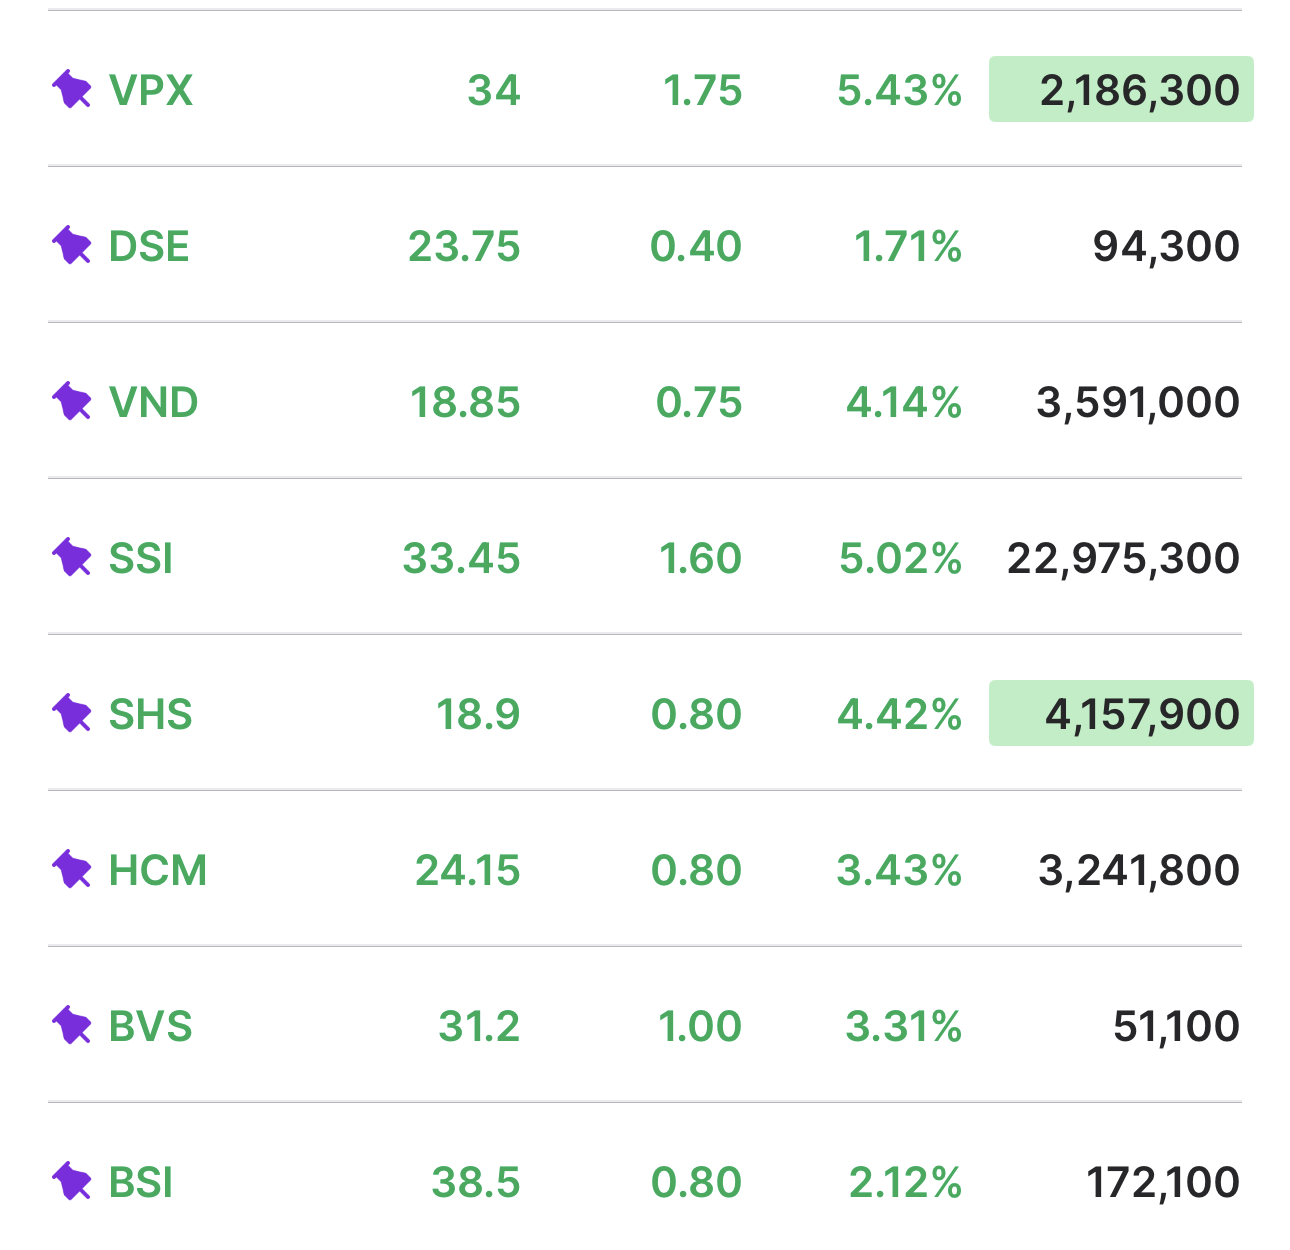
Task: Toggle the pin icon next to VND
Action: click(x=72, y=402)
